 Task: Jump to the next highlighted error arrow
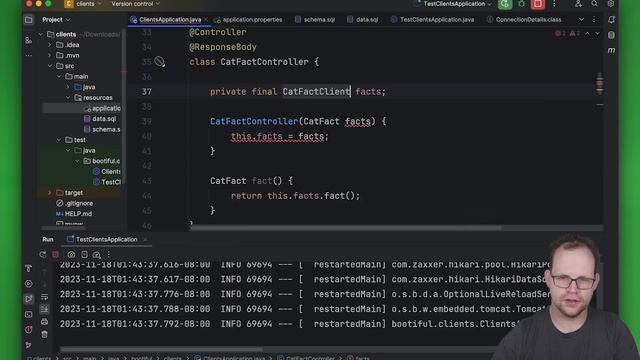pos(597,33)
